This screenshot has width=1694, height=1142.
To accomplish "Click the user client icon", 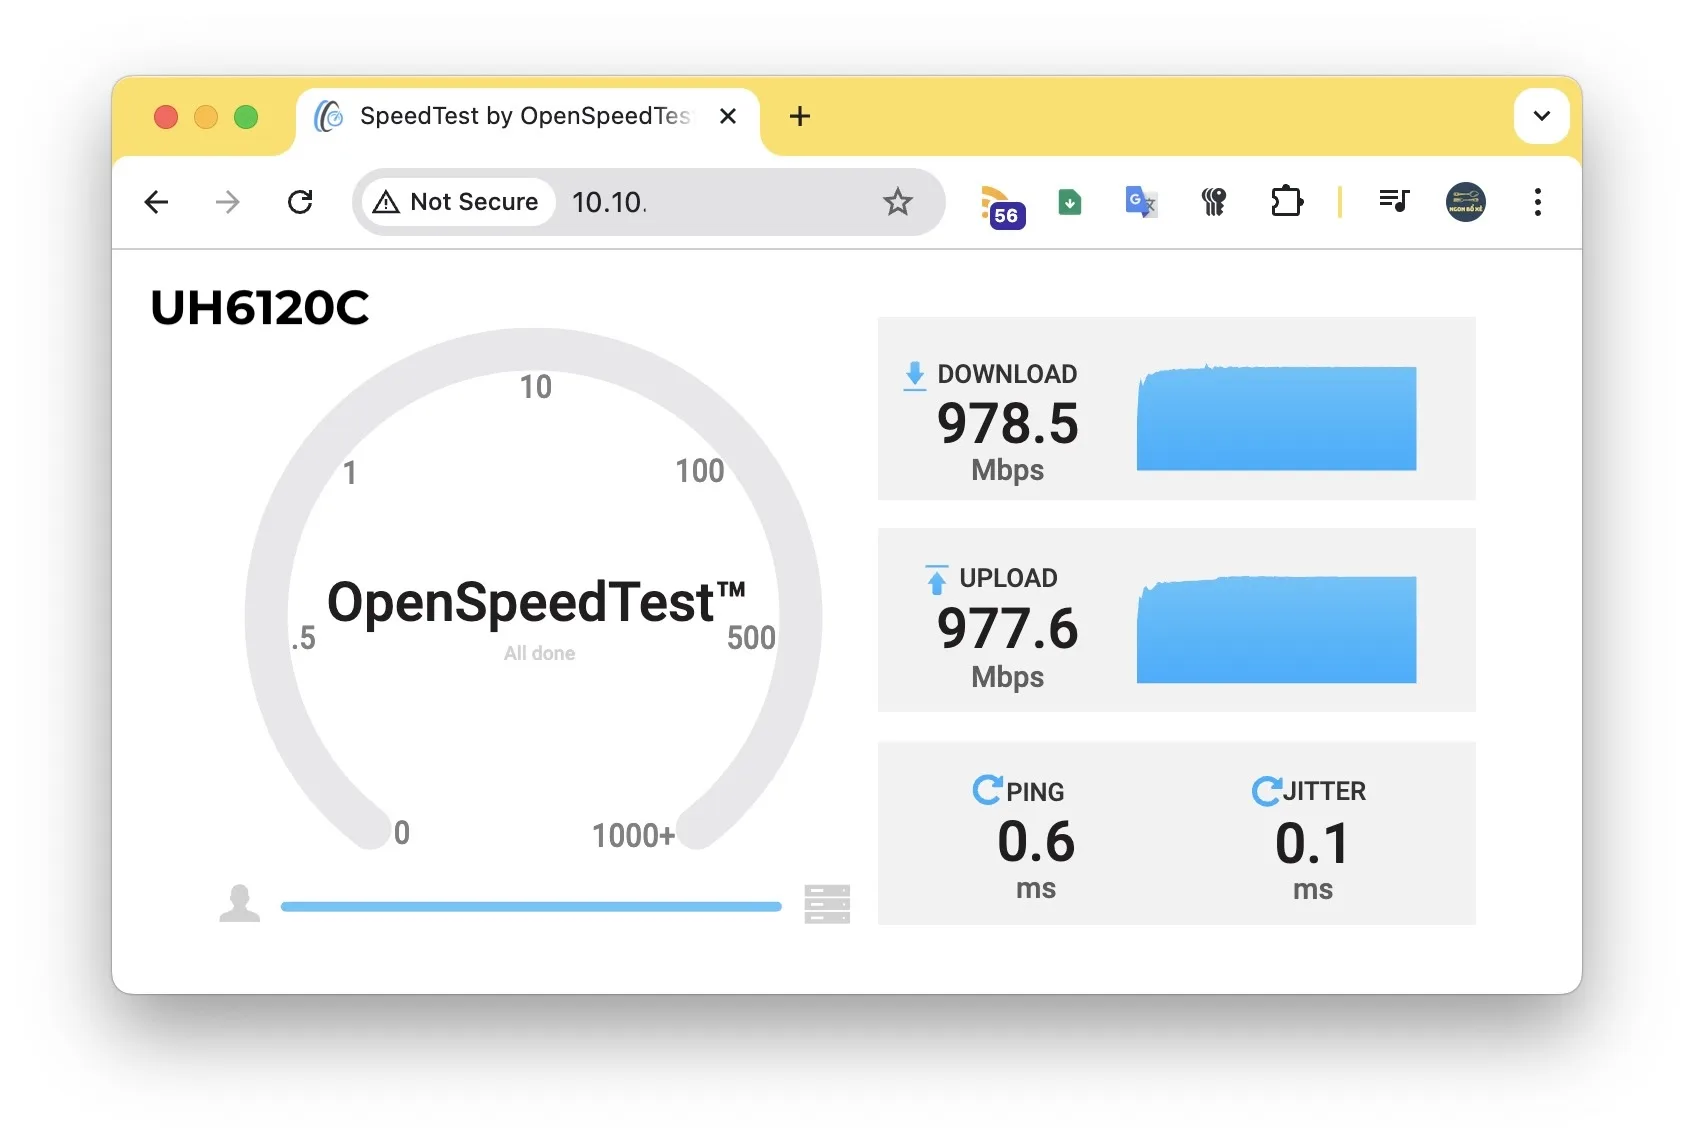I will 240,903.
